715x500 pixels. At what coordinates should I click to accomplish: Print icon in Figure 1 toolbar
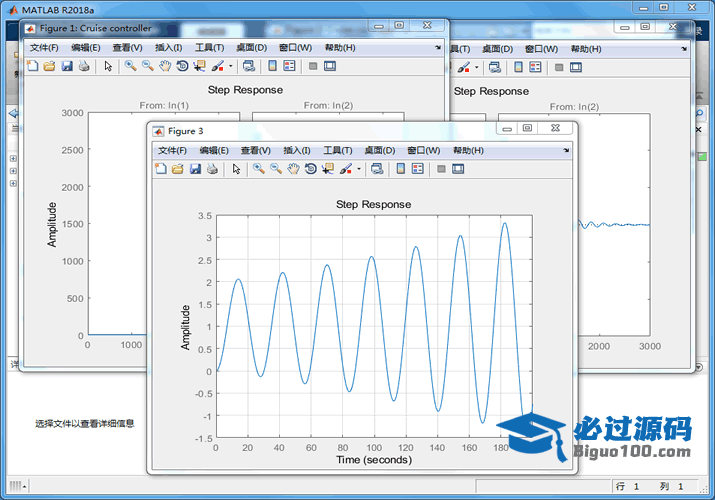84,66
